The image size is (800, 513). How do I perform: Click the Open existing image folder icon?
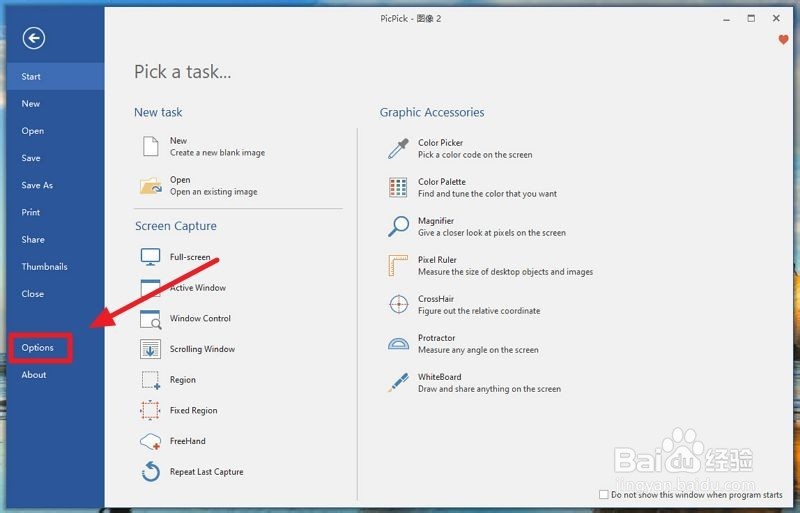coord(151,186)
